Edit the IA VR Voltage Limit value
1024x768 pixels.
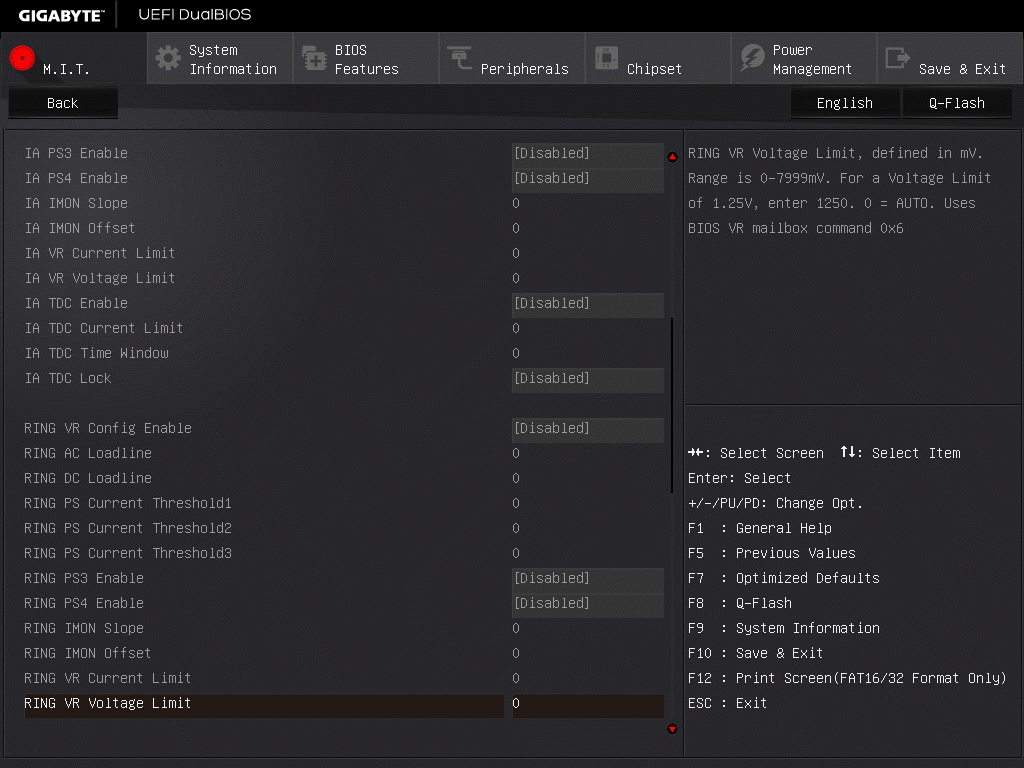coord(516,278)
